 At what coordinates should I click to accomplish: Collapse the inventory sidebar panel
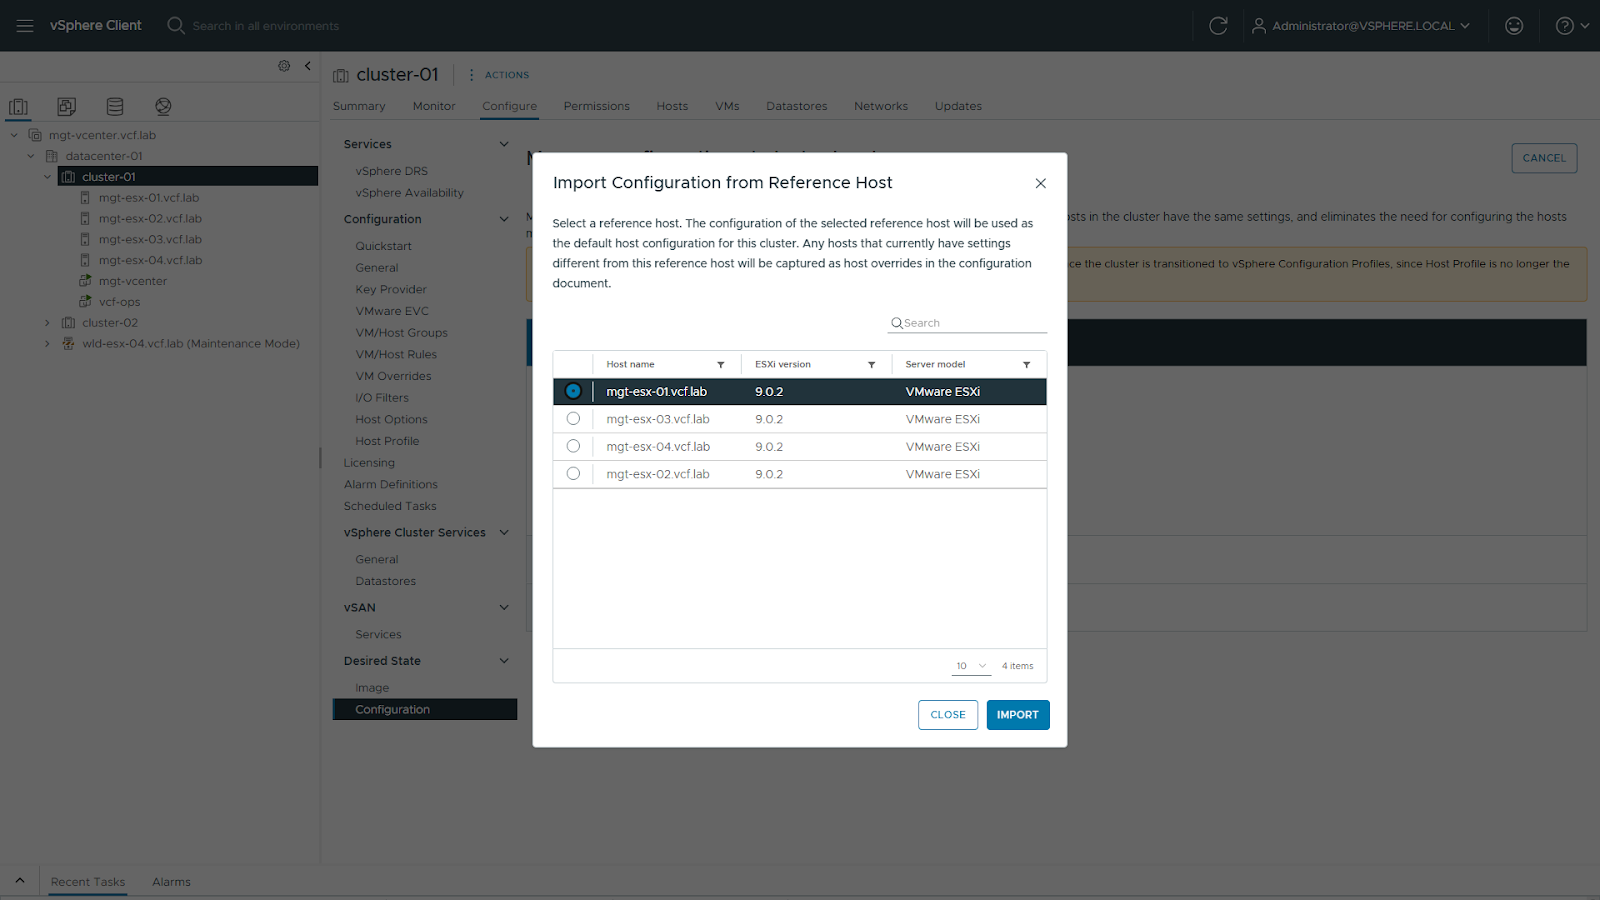click(x=308, y=66)
